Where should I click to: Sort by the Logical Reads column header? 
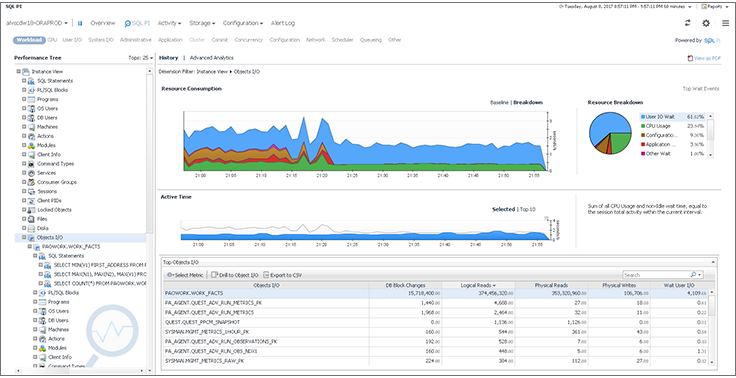(478, 285)
